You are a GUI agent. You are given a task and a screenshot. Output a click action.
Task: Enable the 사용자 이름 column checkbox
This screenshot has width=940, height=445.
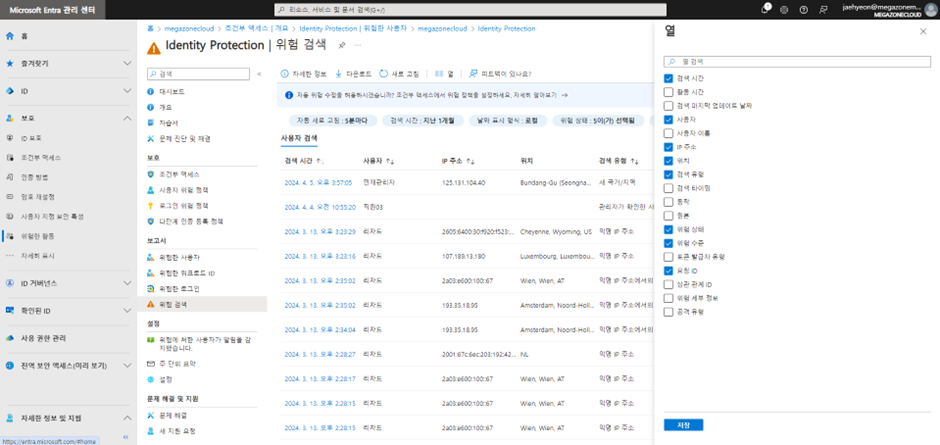pyautogui.click(x=668, y=133)
